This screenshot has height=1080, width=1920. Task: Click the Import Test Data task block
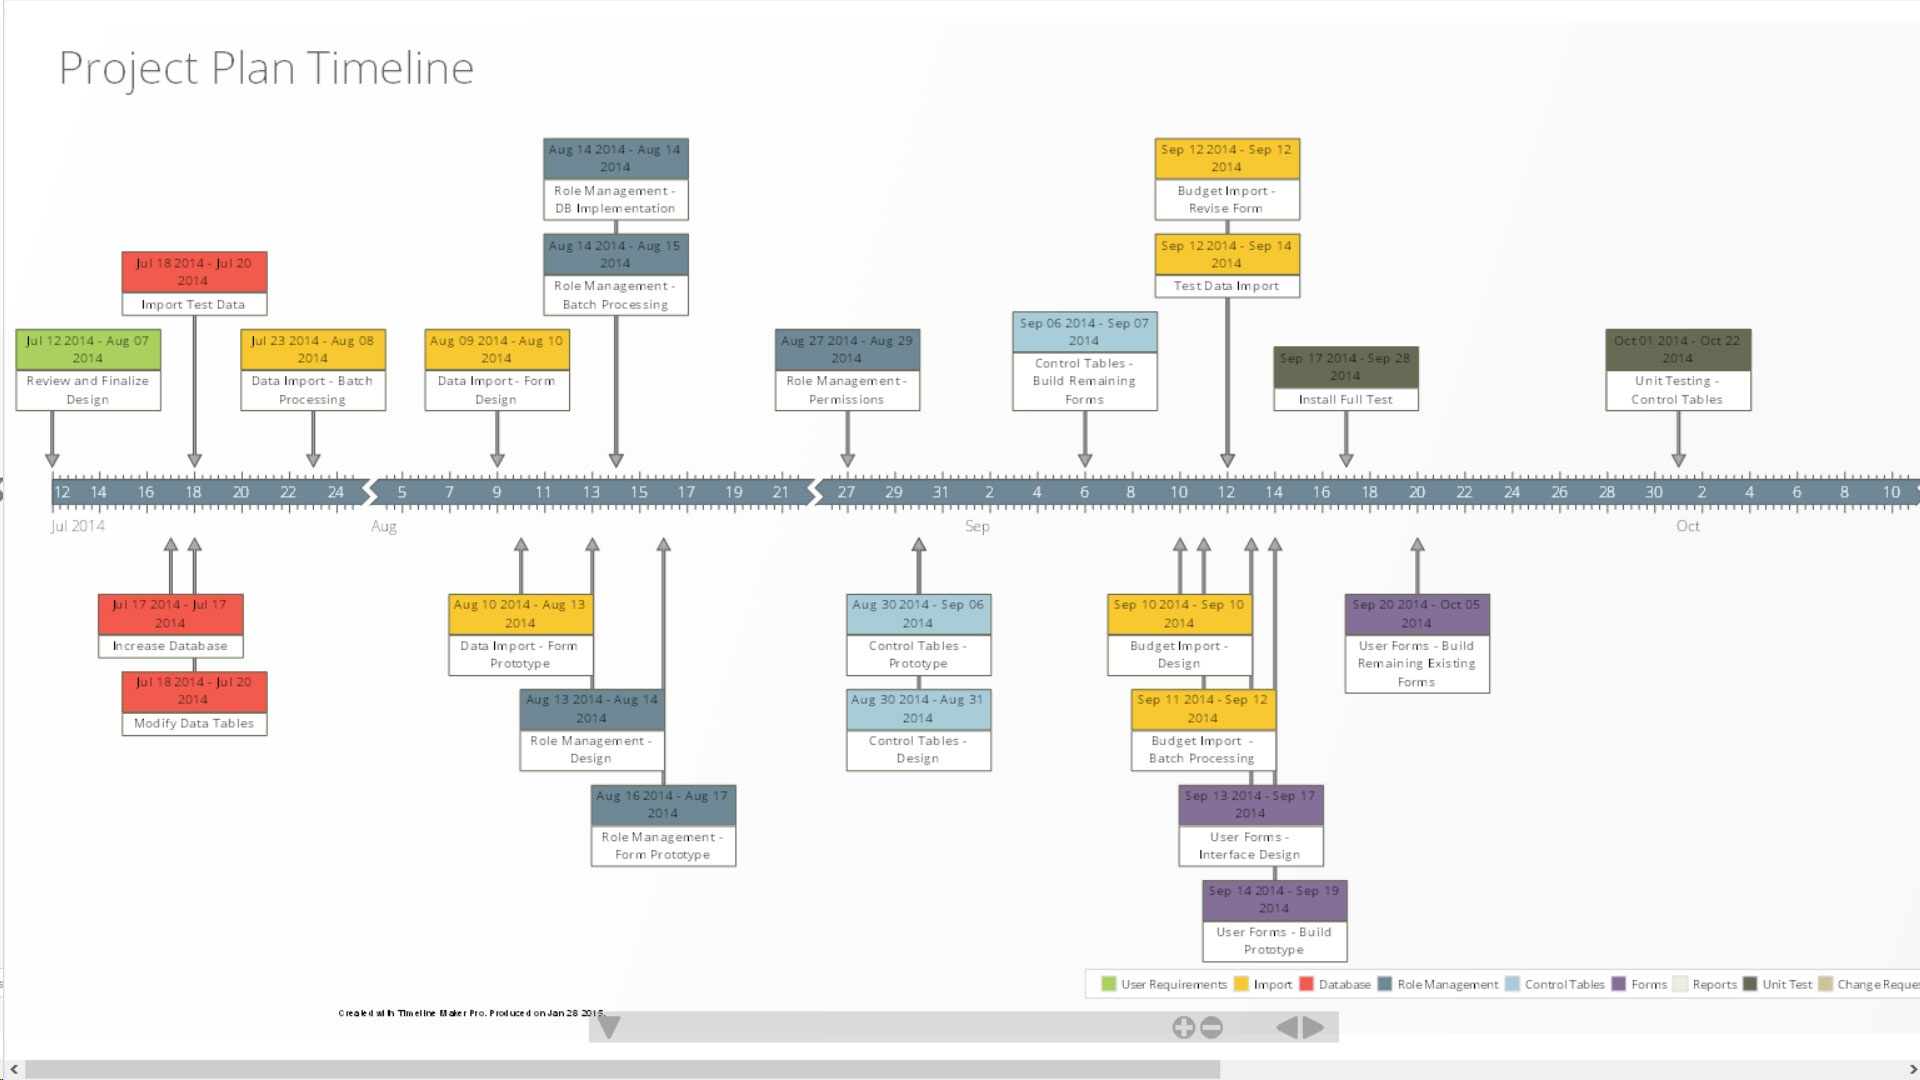coord(193,282)
